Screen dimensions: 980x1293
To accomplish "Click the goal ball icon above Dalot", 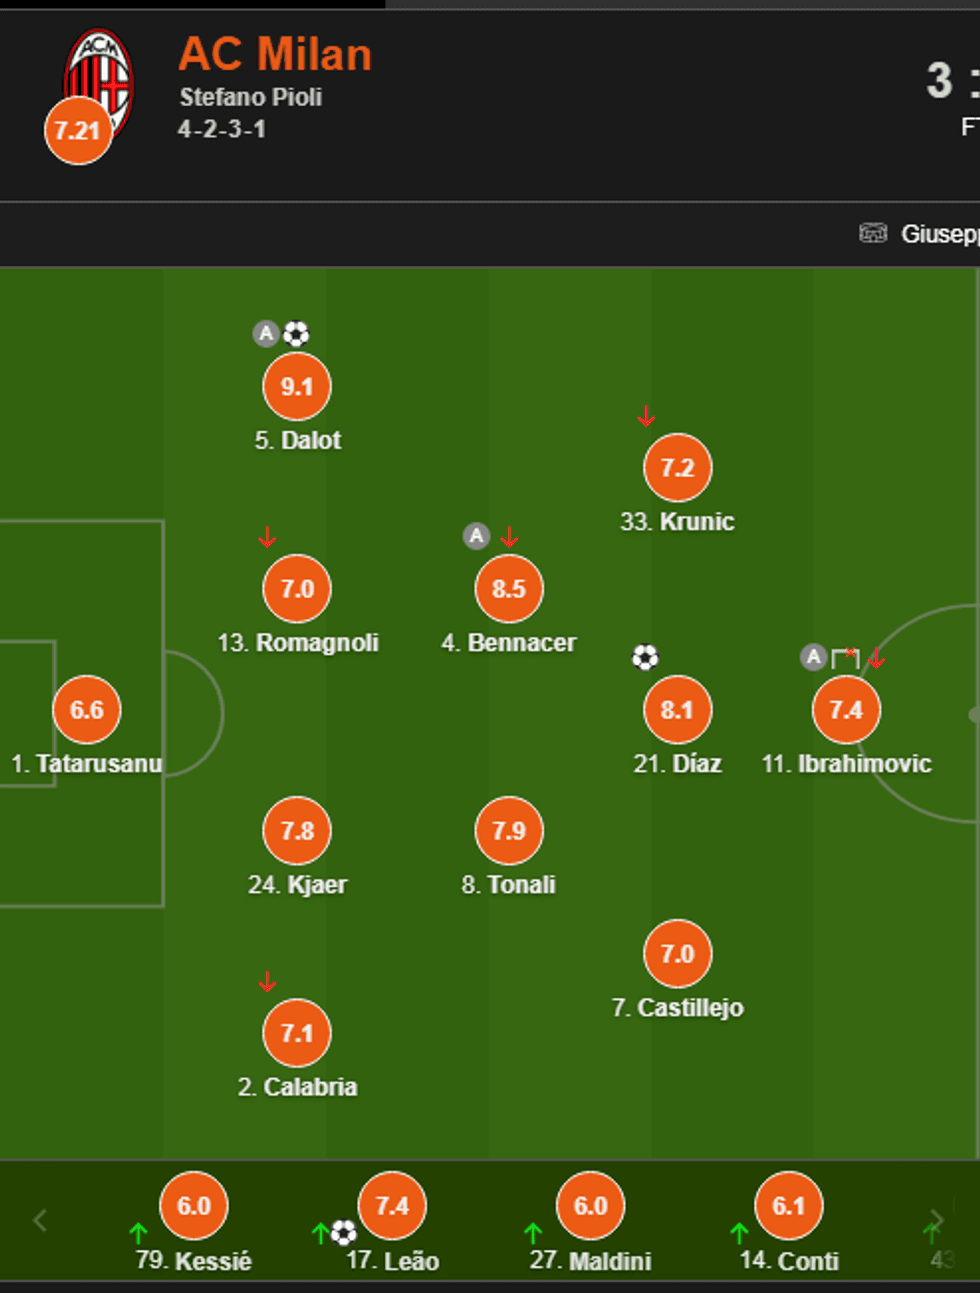I will pos(296,333).
